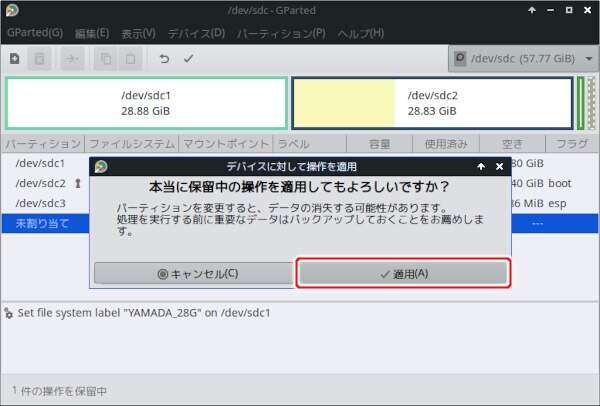This screenshot has height=406, width=600.
Task: Click the paste partition toolbar icon
Action: coord(130,59)
